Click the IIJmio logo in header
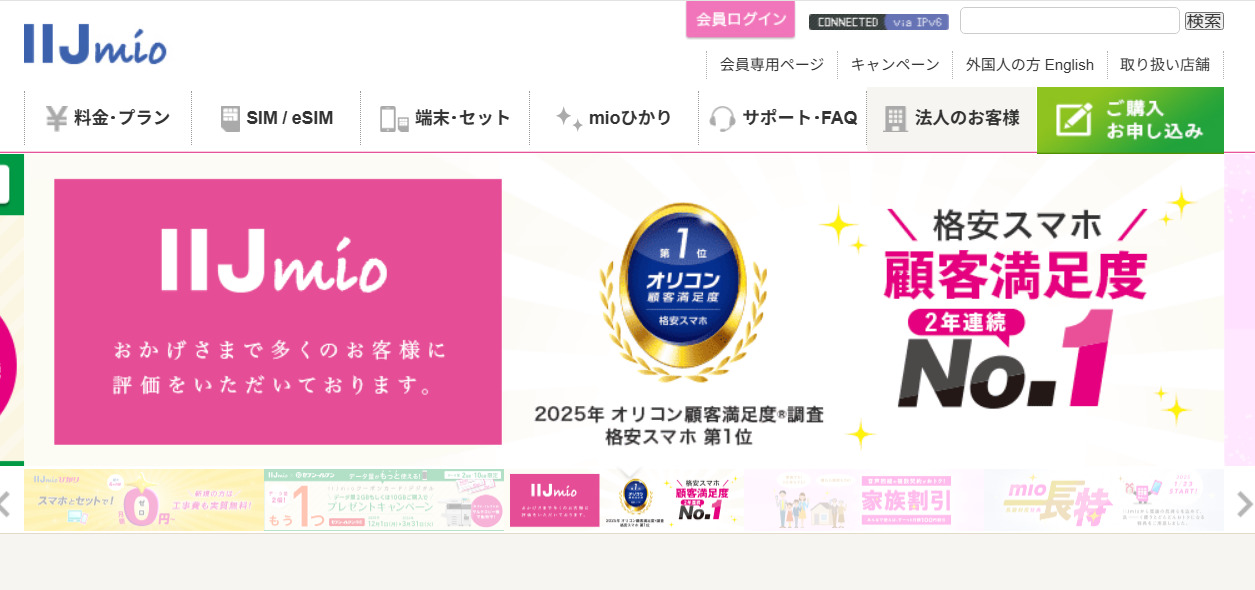 pyautogui.click(x=95, y=44)
